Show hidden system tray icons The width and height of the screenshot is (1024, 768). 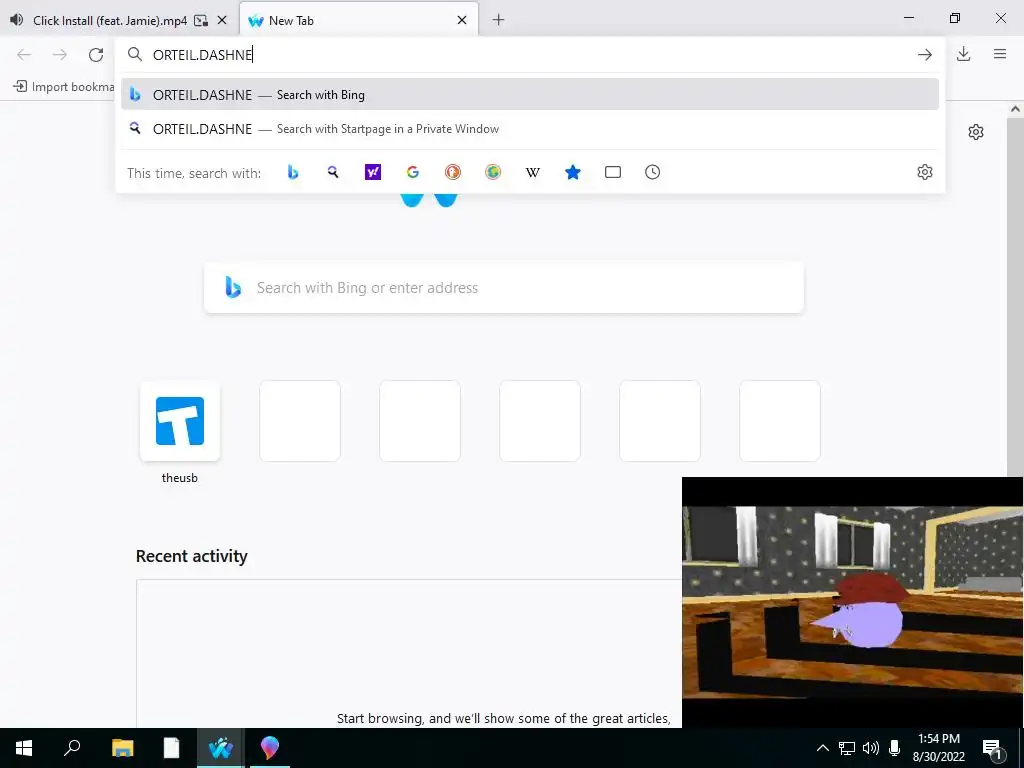[823, 748]
